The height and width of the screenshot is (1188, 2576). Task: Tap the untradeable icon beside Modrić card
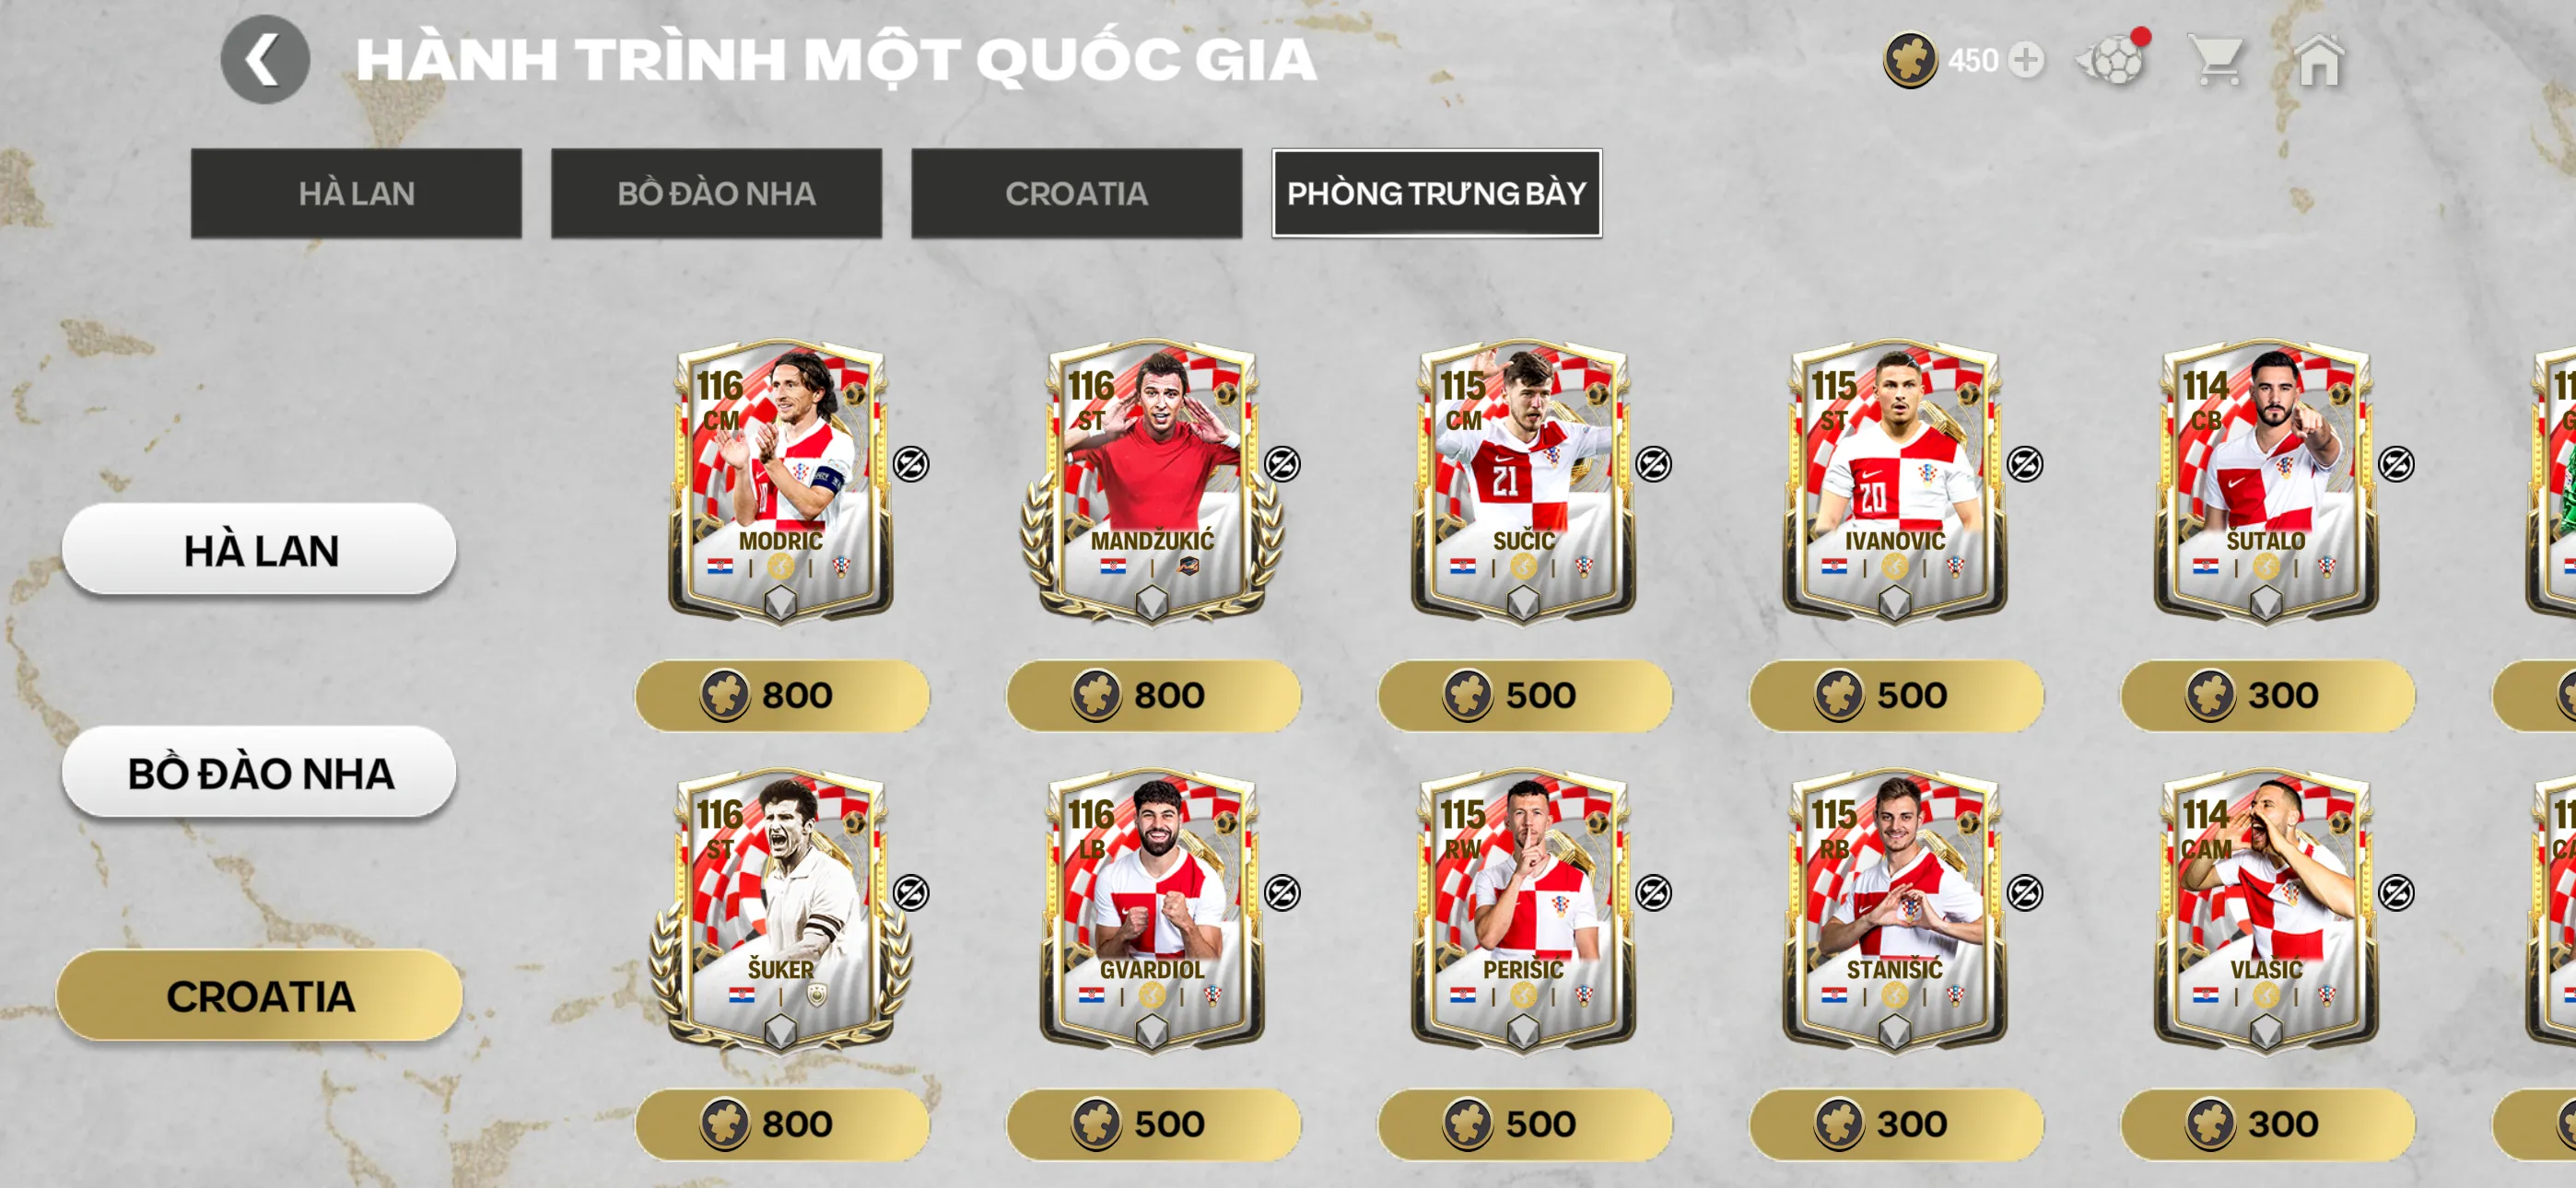911,464
